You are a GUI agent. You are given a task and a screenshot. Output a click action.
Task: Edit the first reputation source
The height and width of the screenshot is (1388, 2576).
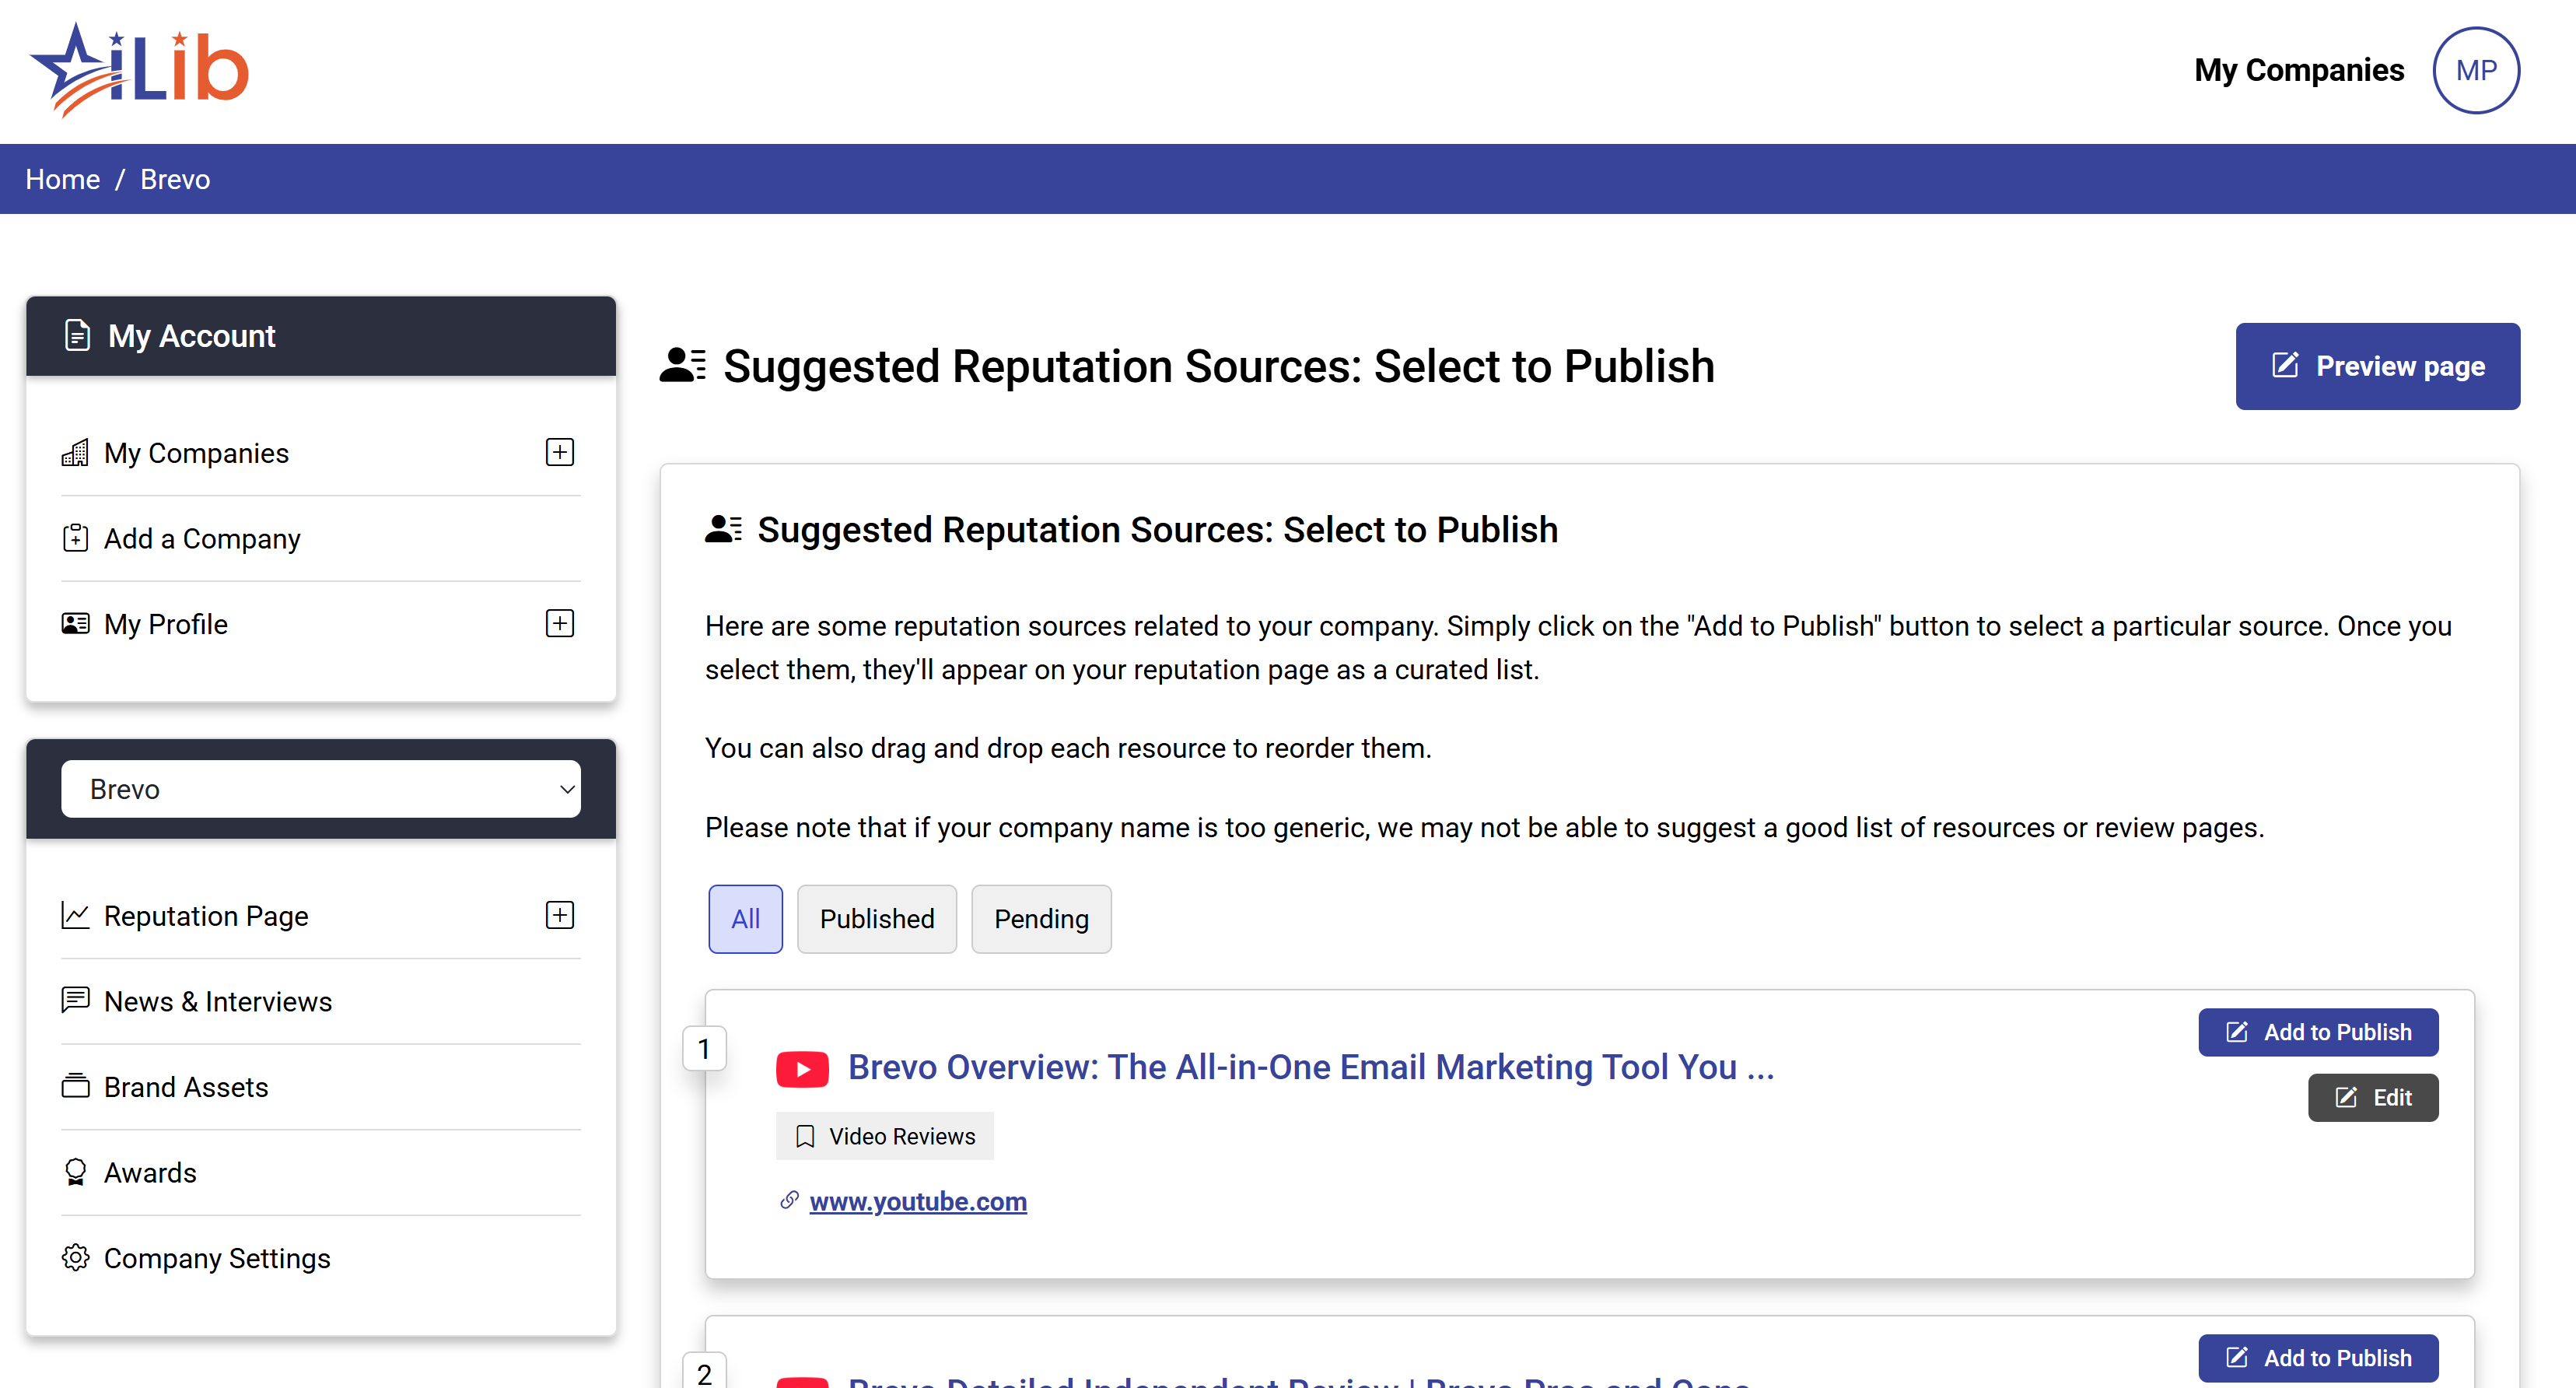[2372, 1097]
